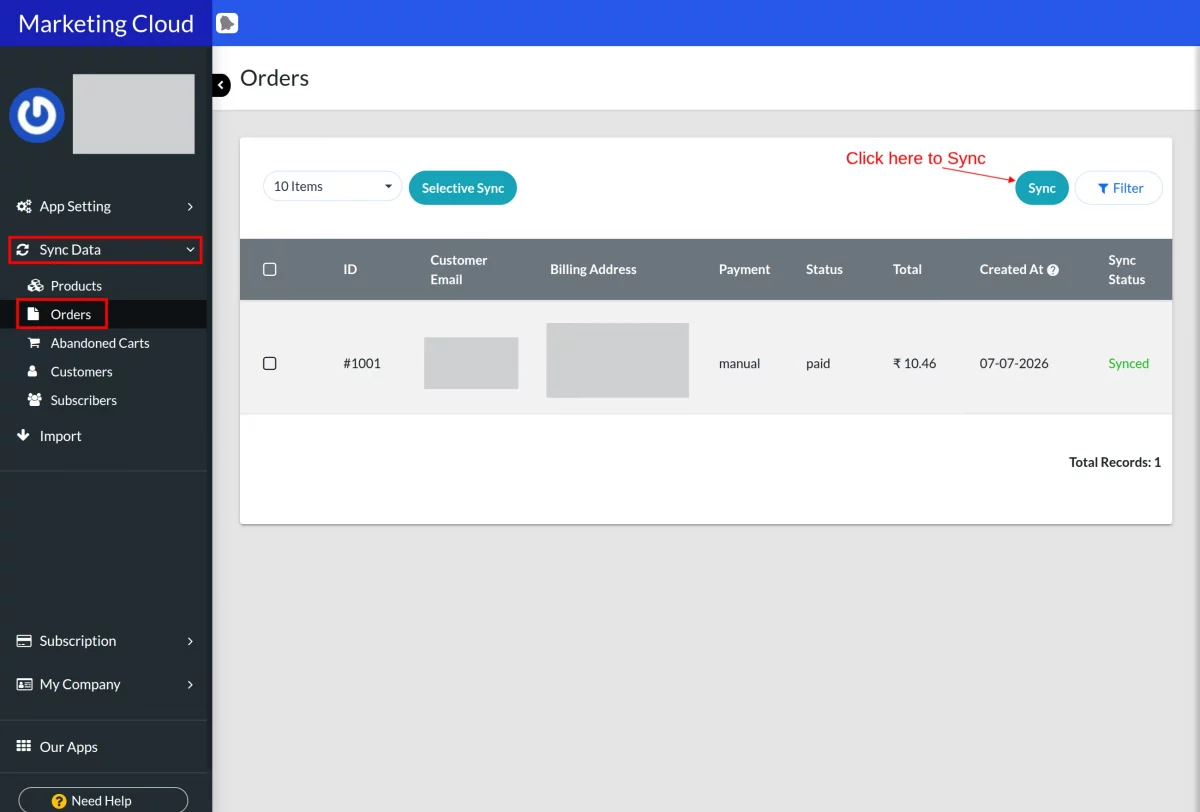Click the Our Apps grid icon
The height and width of the screenshot is (812, 1200).
pyautogui.click(x=24, y=747)
